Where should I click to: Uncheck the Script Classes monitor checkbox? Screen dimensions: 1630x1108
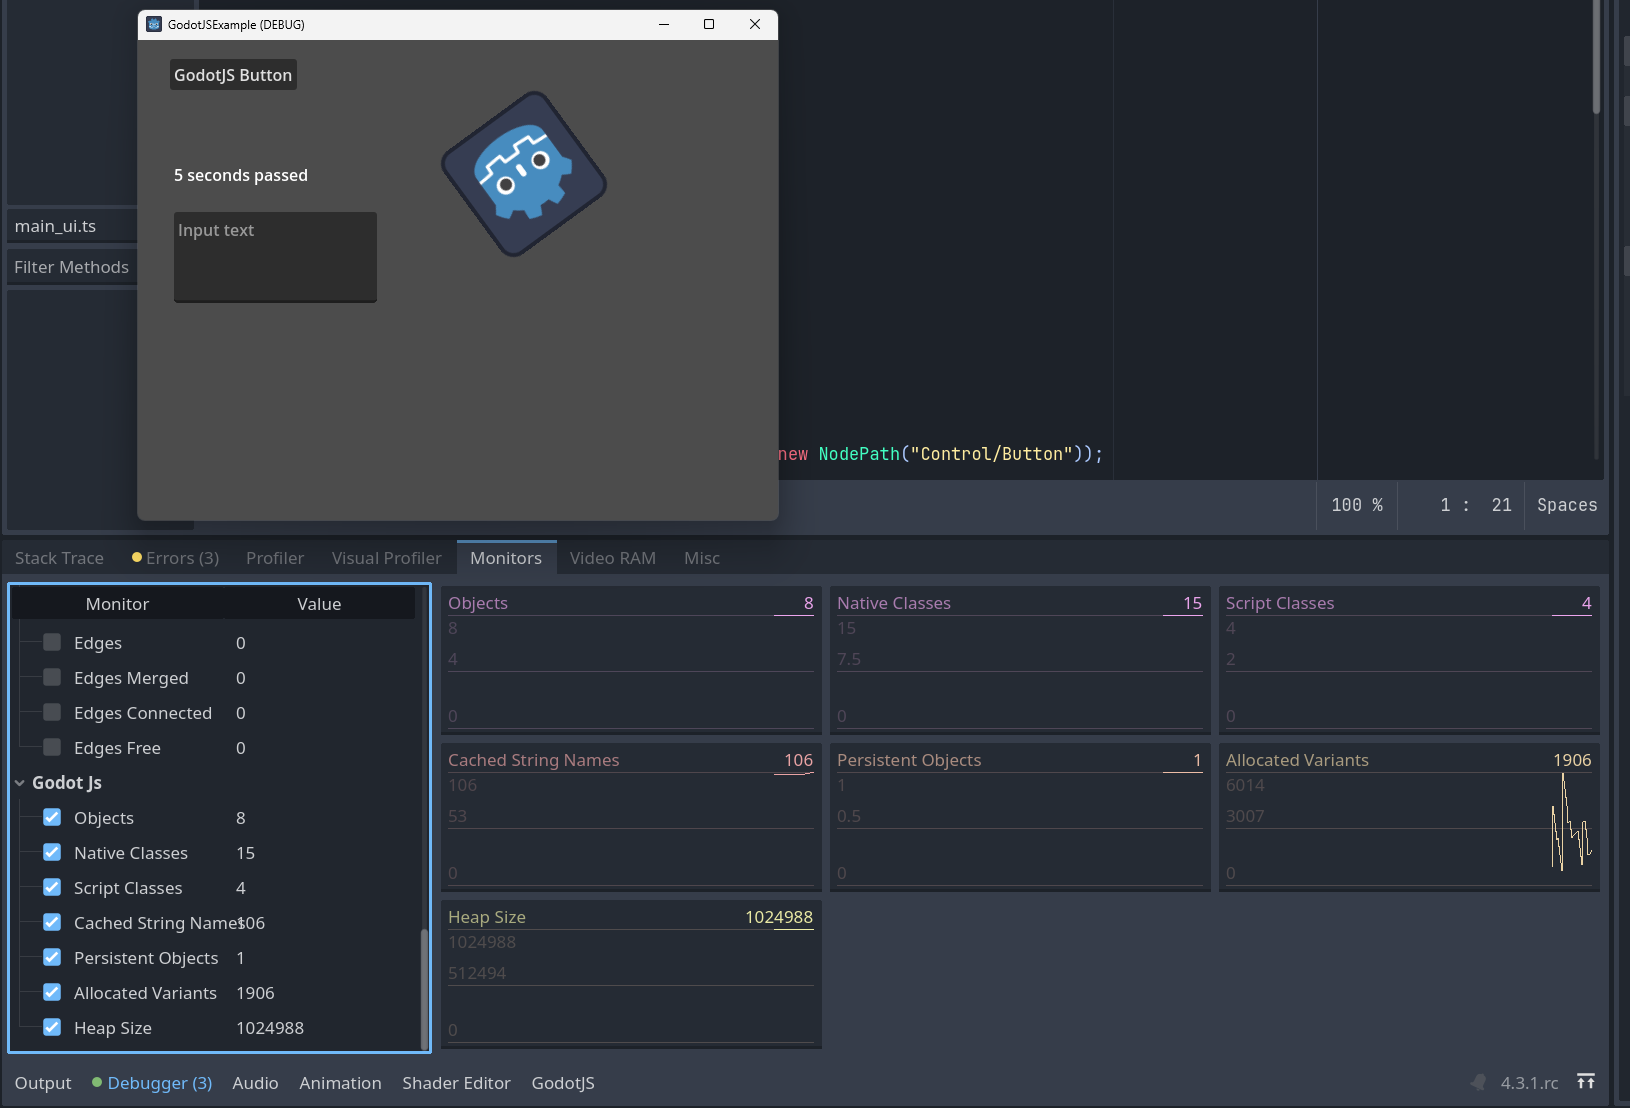tap(52, 888)
